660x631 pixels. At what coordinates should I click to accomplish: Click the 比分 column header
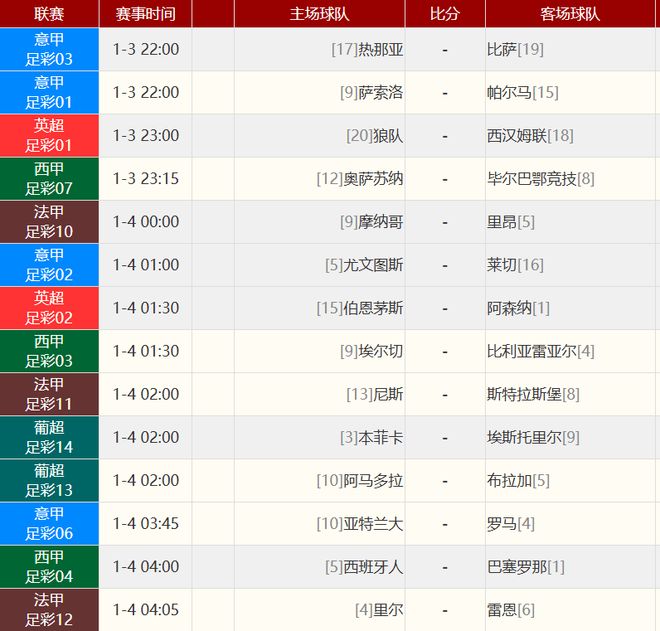445,14
